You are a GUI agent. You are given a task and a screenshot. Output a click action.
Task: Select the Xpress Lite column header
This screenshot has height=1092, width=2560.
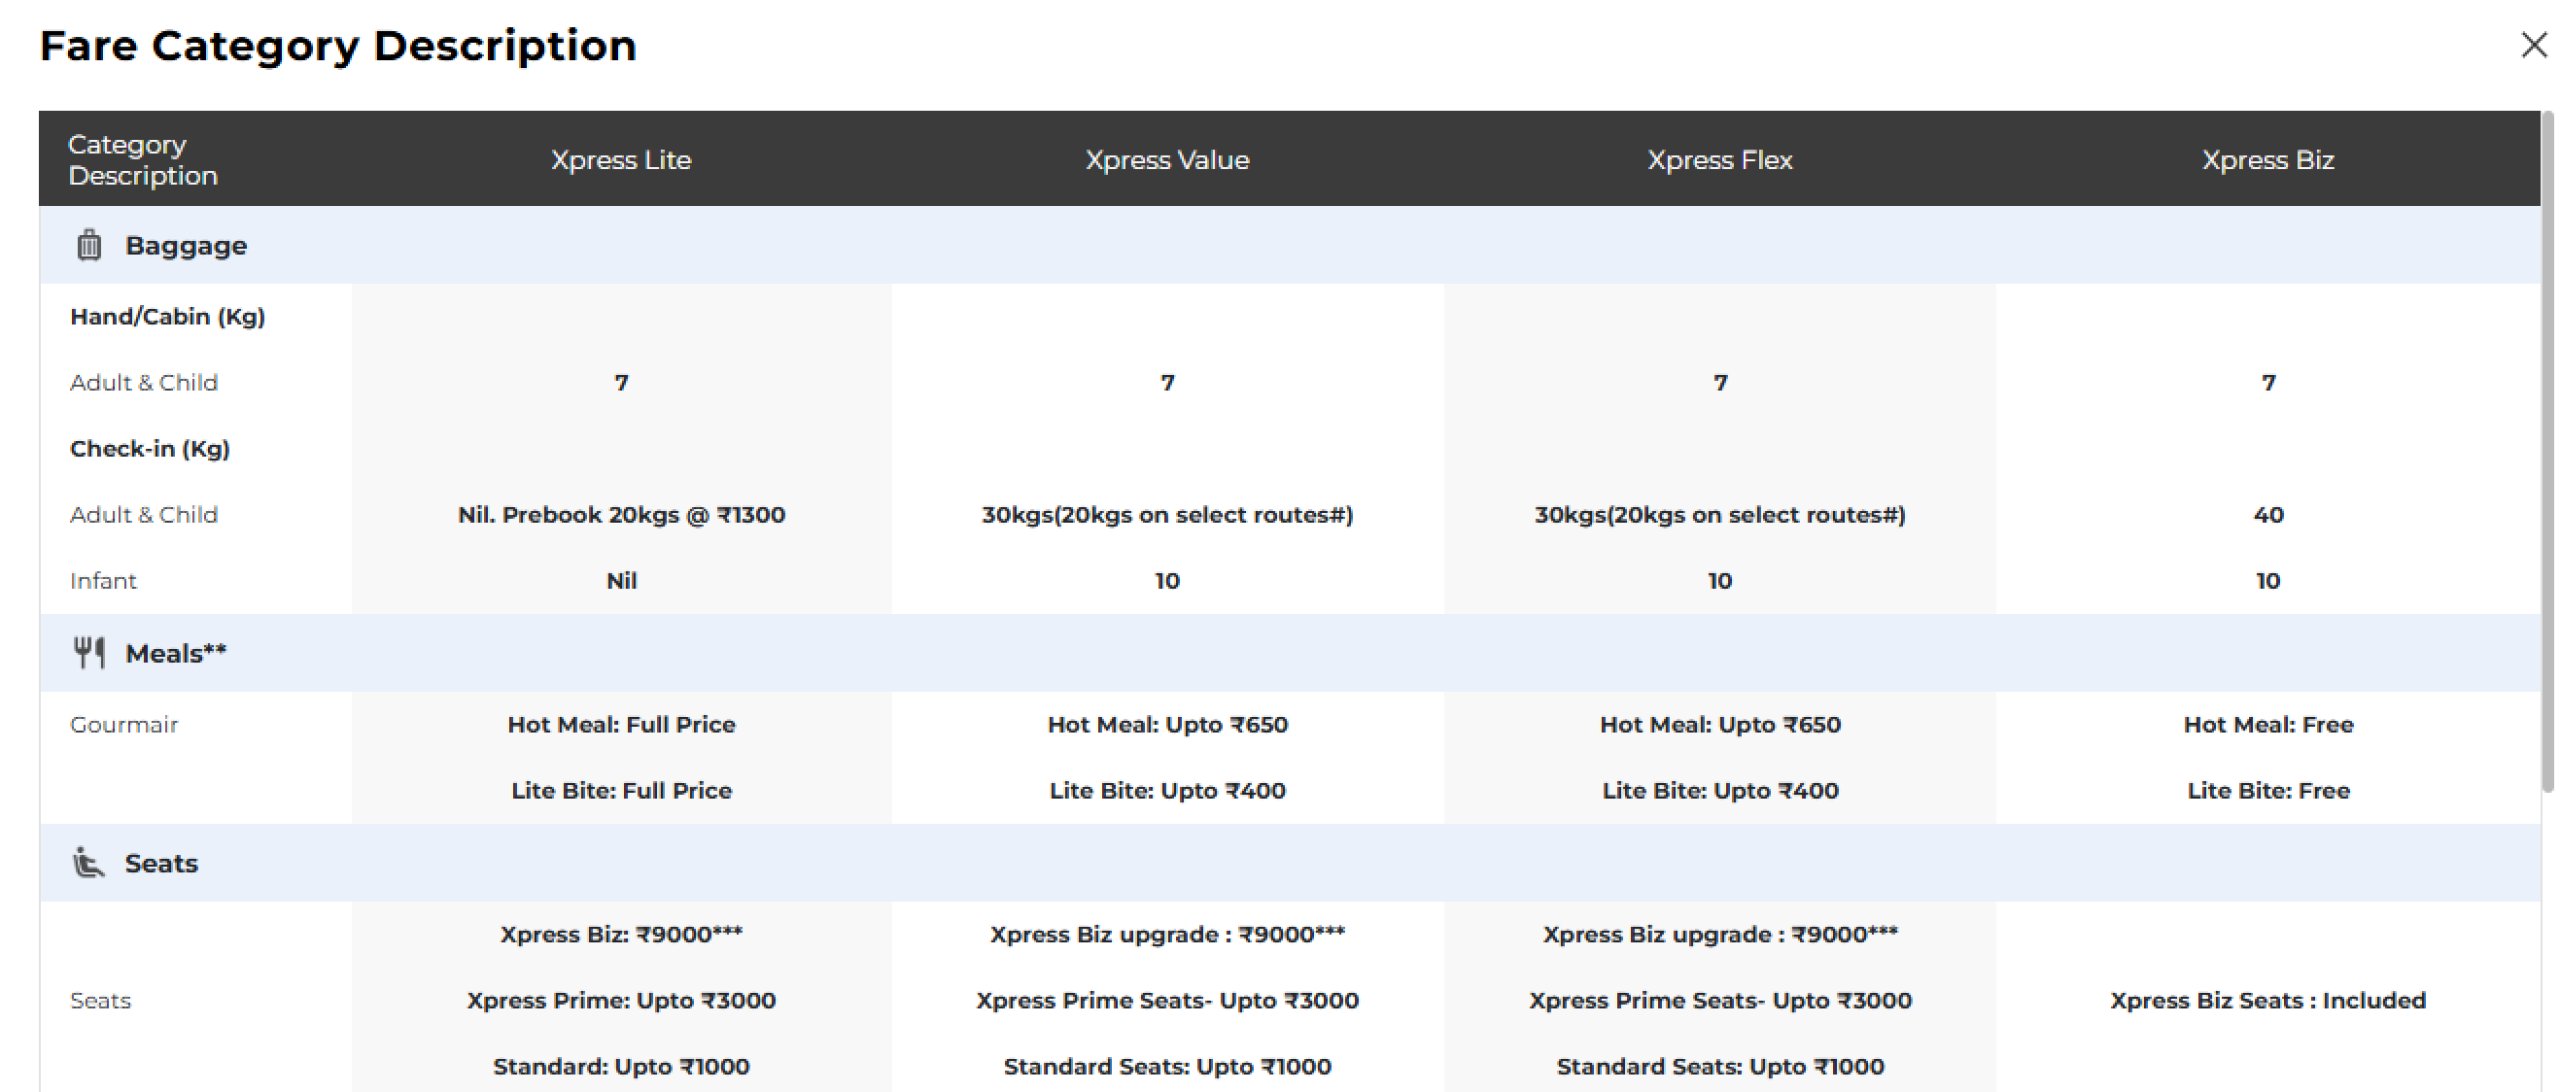(621, 160)
